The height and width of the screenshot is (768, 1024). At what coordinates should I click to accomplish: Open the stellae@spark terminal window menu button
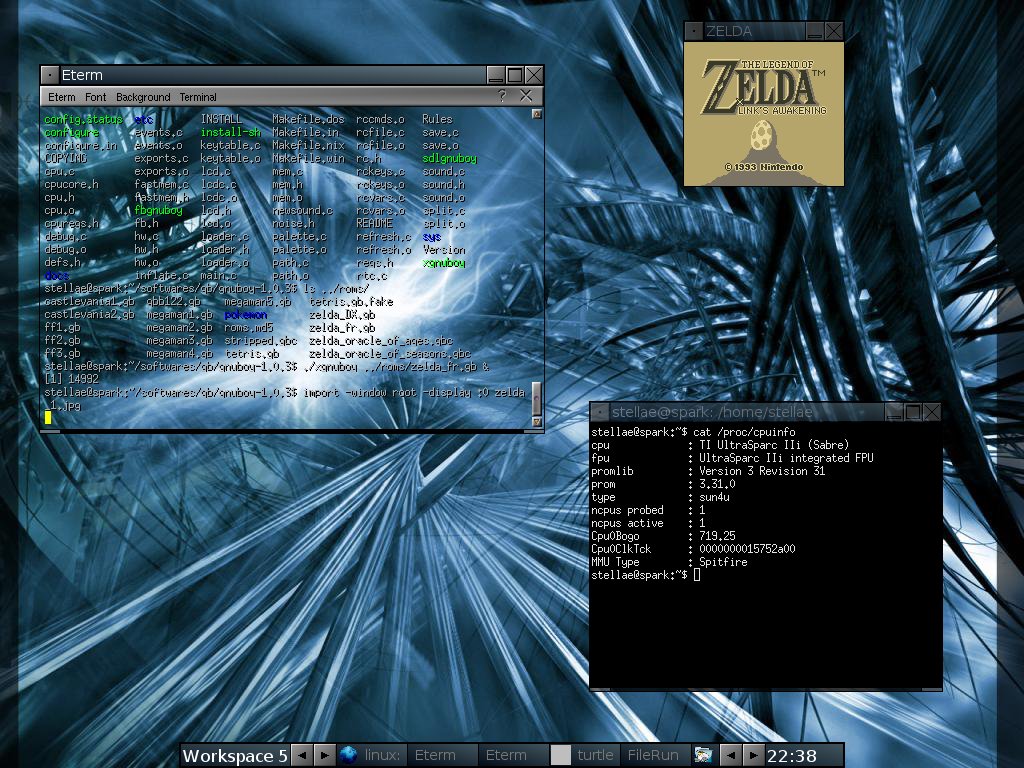(599, 412)
